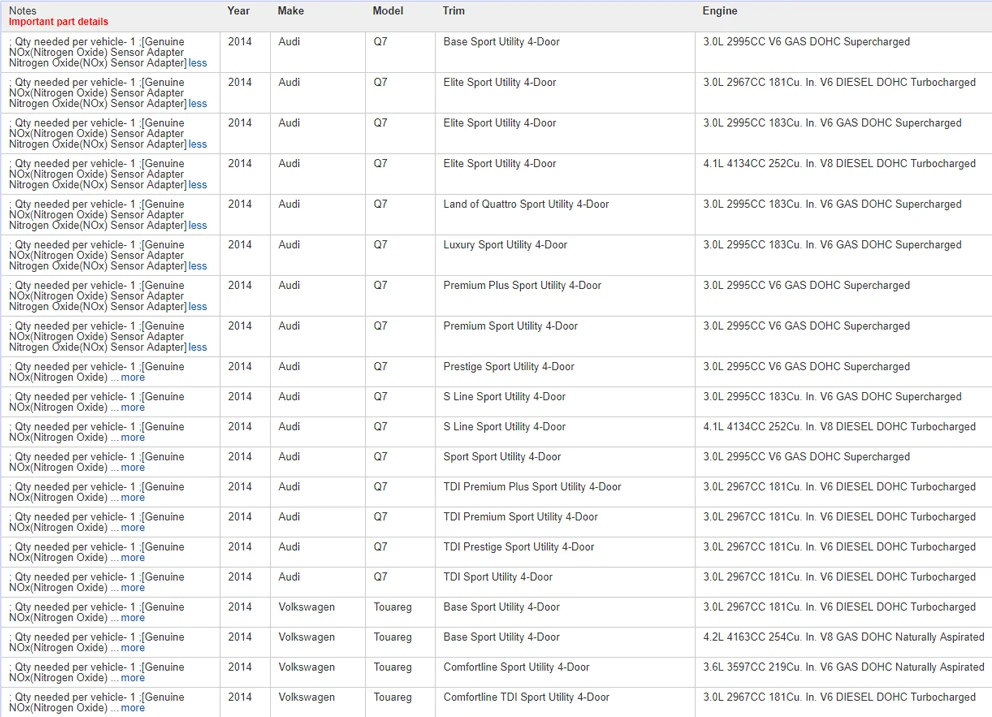
Task: Click 'less' in Elite 3.0L 2995CC gas row
Action: [x=197, y=144]
